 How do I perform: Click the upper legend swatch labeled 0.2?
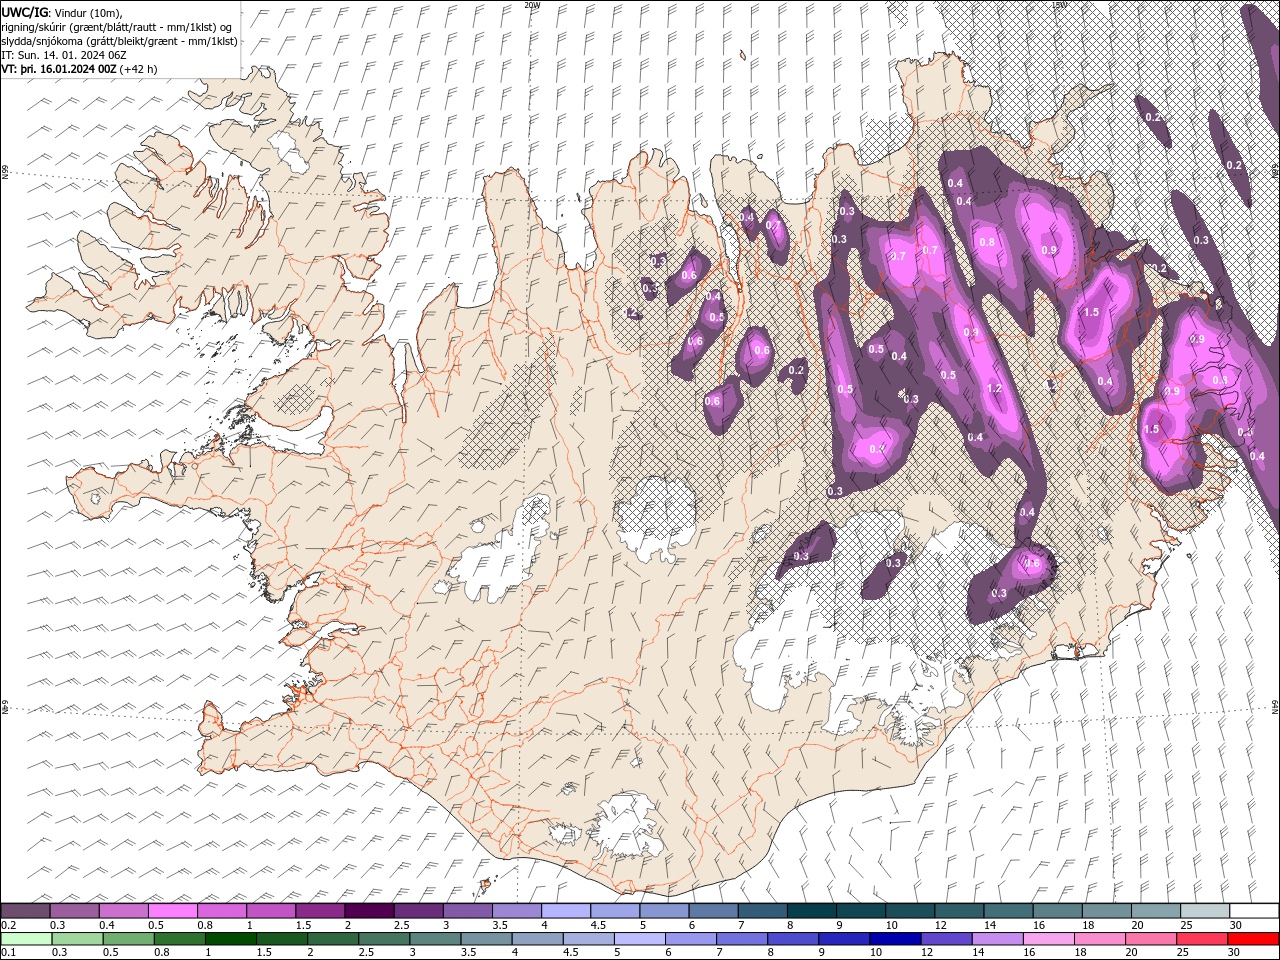tap(25, 911)
